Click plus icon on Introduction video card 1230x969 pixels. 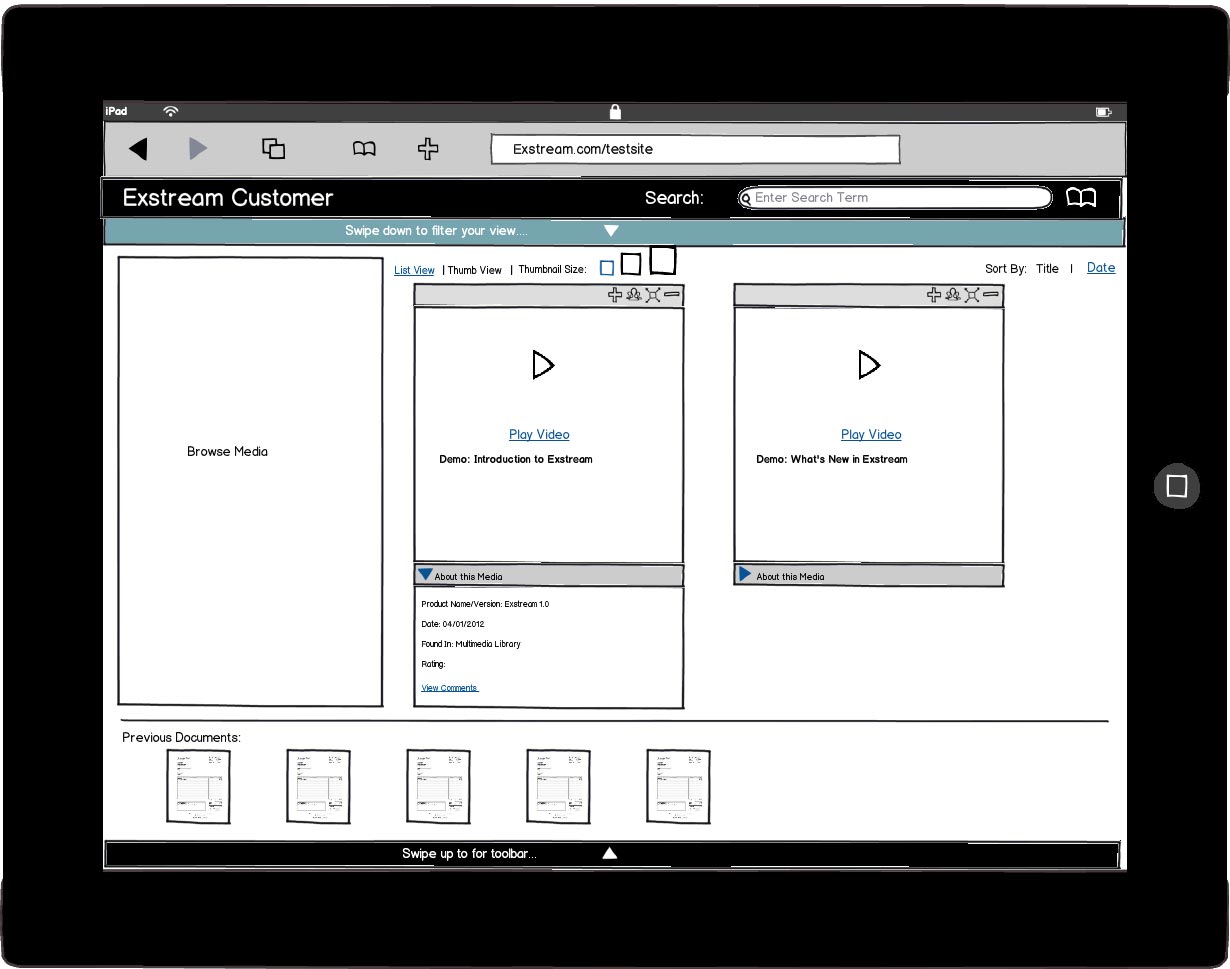pos(615,295)
